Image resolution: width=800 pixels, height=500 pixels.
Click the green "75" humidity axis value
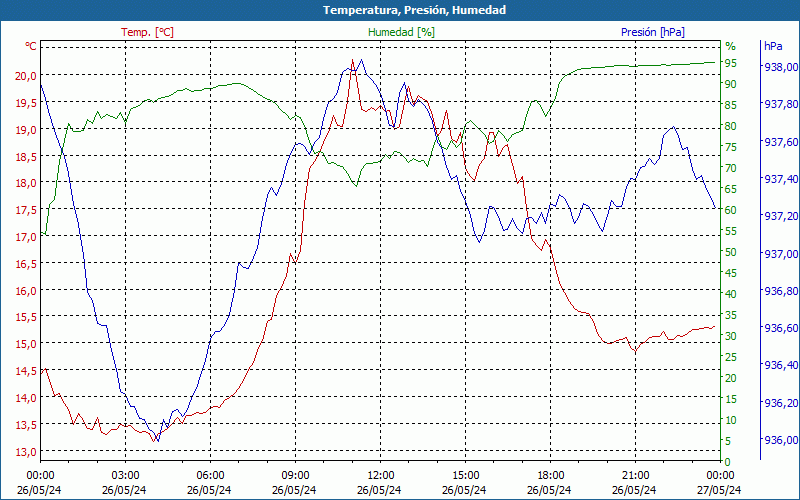pos(731,147)
